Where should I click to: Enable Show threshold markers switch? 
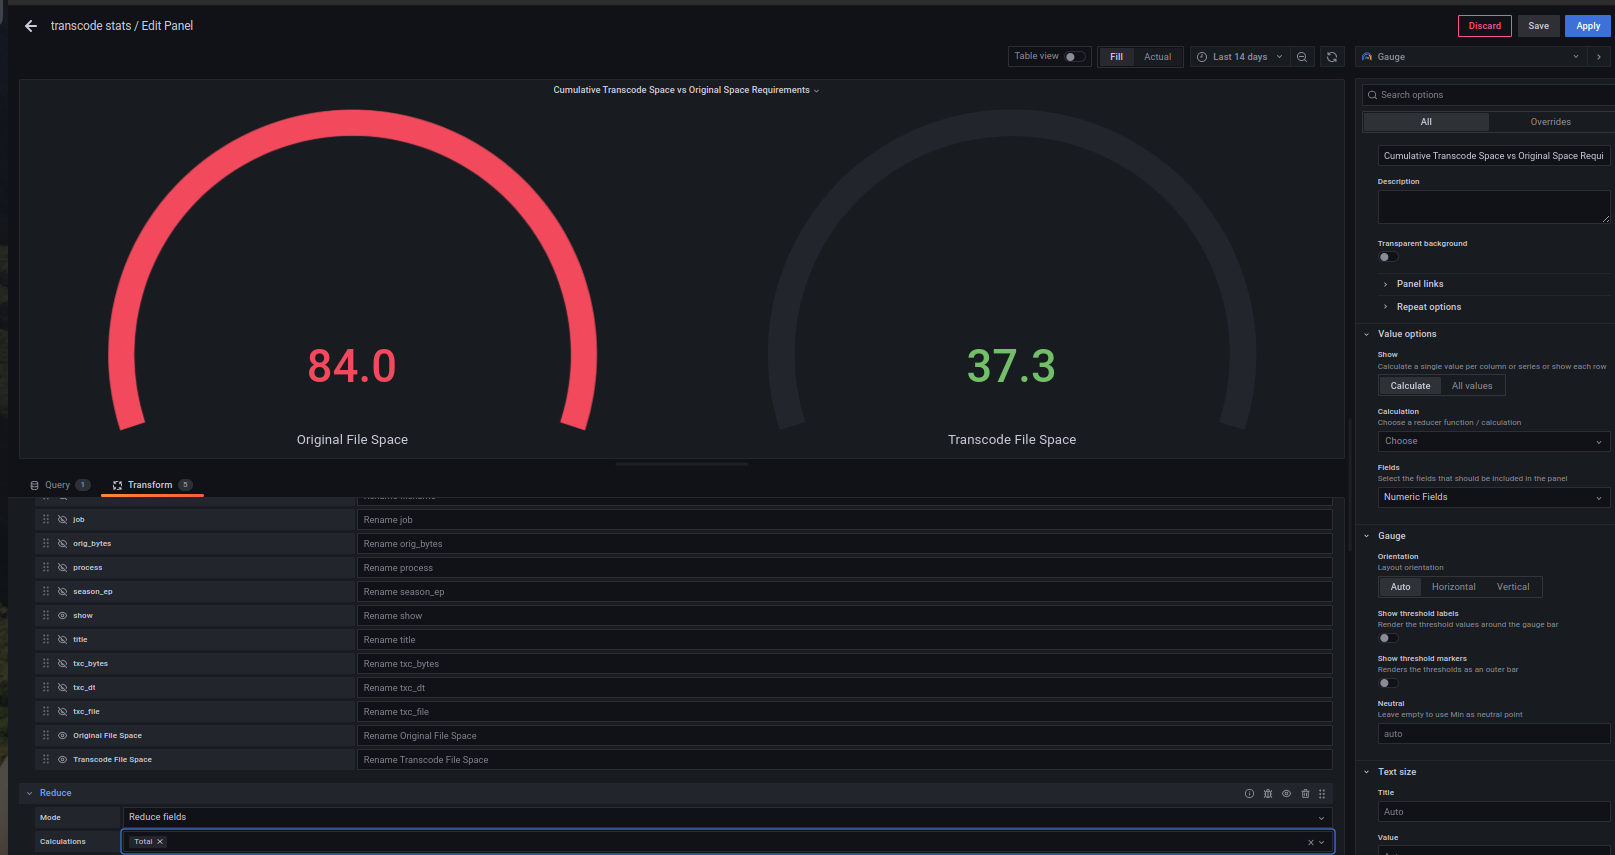click(x=1388, y=683)
